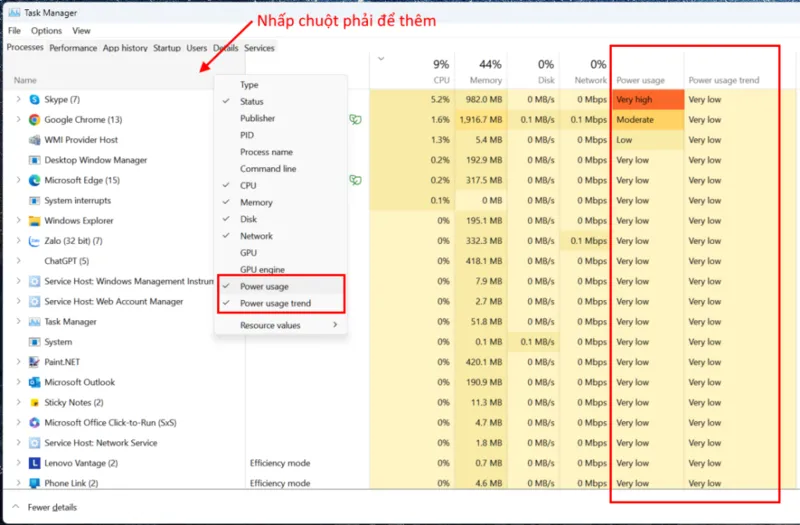Click the Microsoft Edge icon
The width and height of the screenshot is (800, 525).
pyautogui.click(x=34, y=180)
